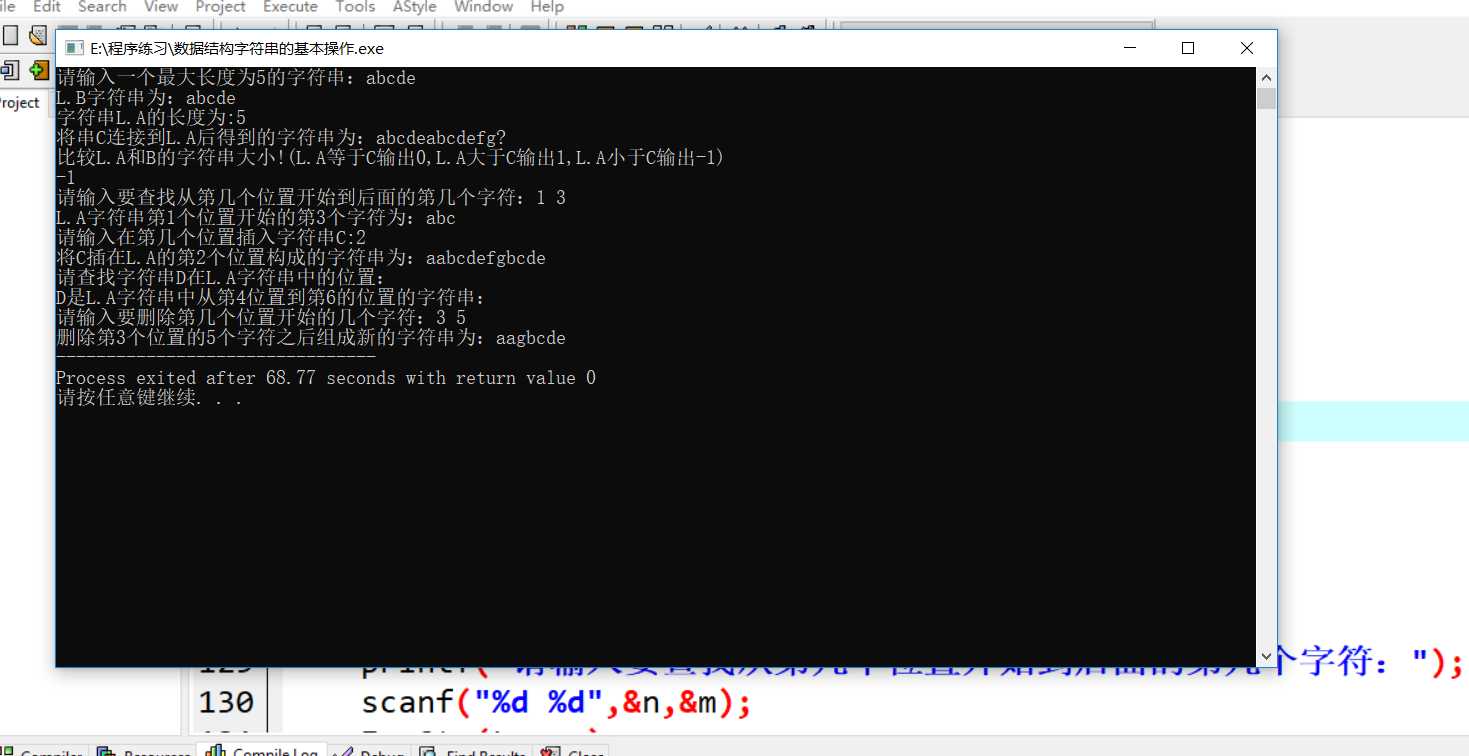Open the Window menu in Dev-C++

click(483, 7)
